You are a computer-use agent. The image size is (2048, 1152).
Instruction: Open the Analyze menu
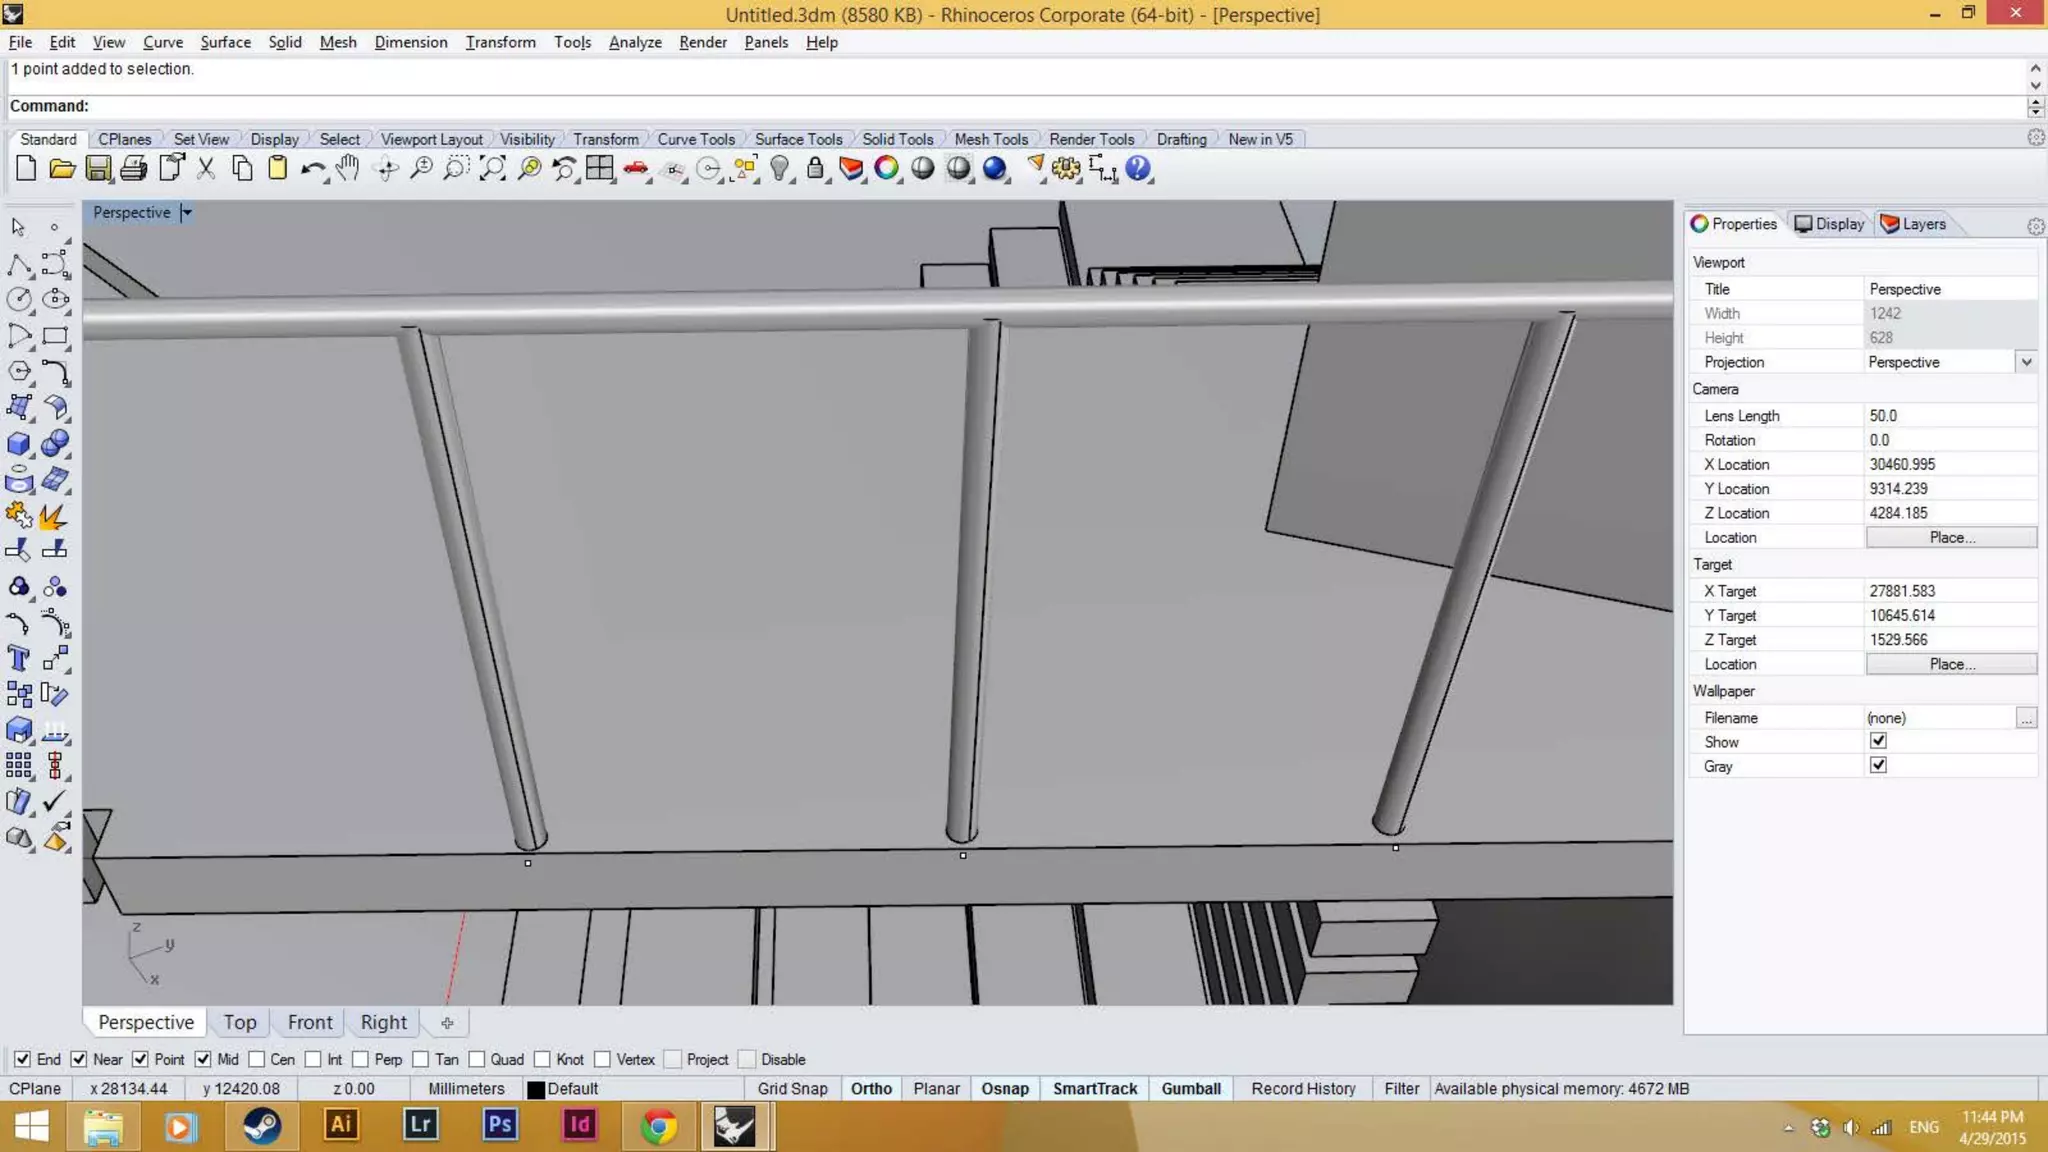point(634,42)
